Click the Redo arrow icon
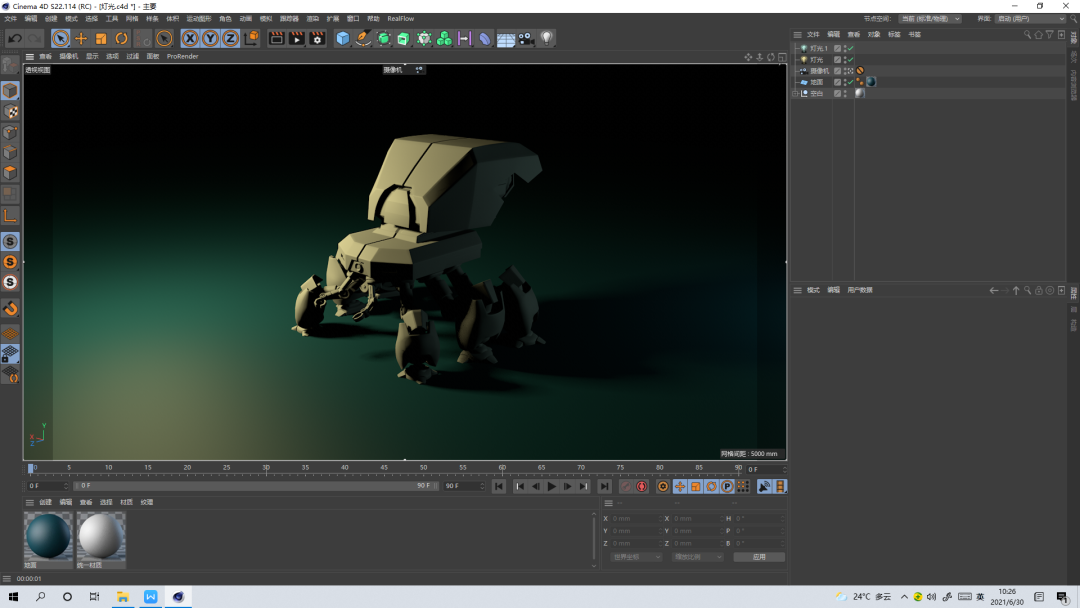This screenshot has width=1080, height=608. (x=34, y=39)
